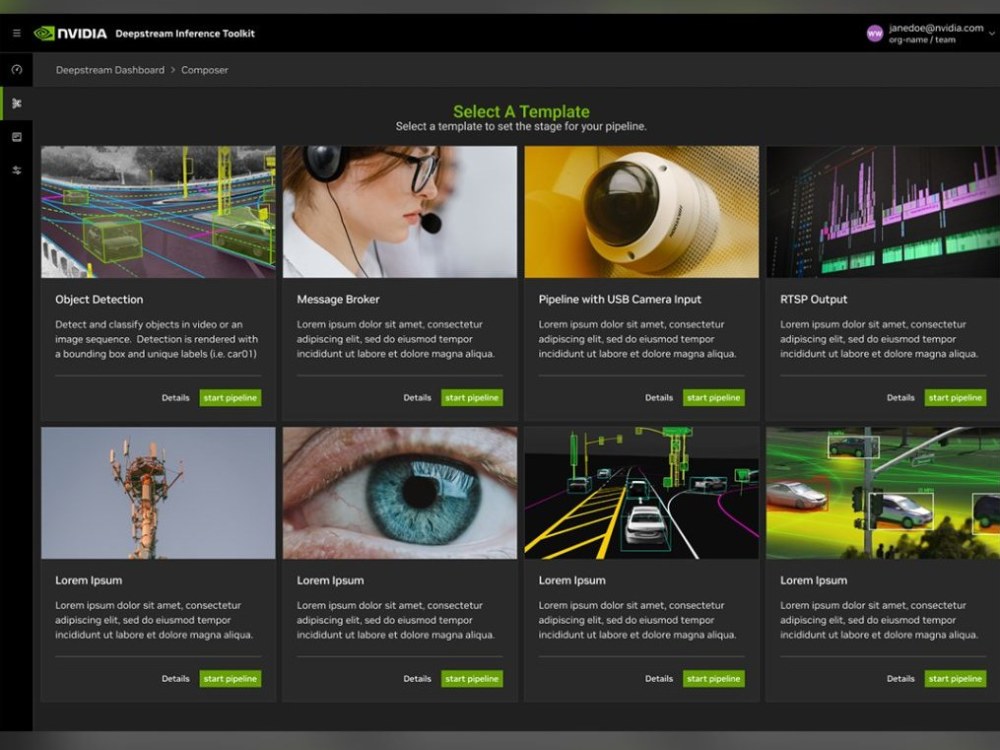Click the 'Select a template to set the stage' subtitle

point(521,126)
